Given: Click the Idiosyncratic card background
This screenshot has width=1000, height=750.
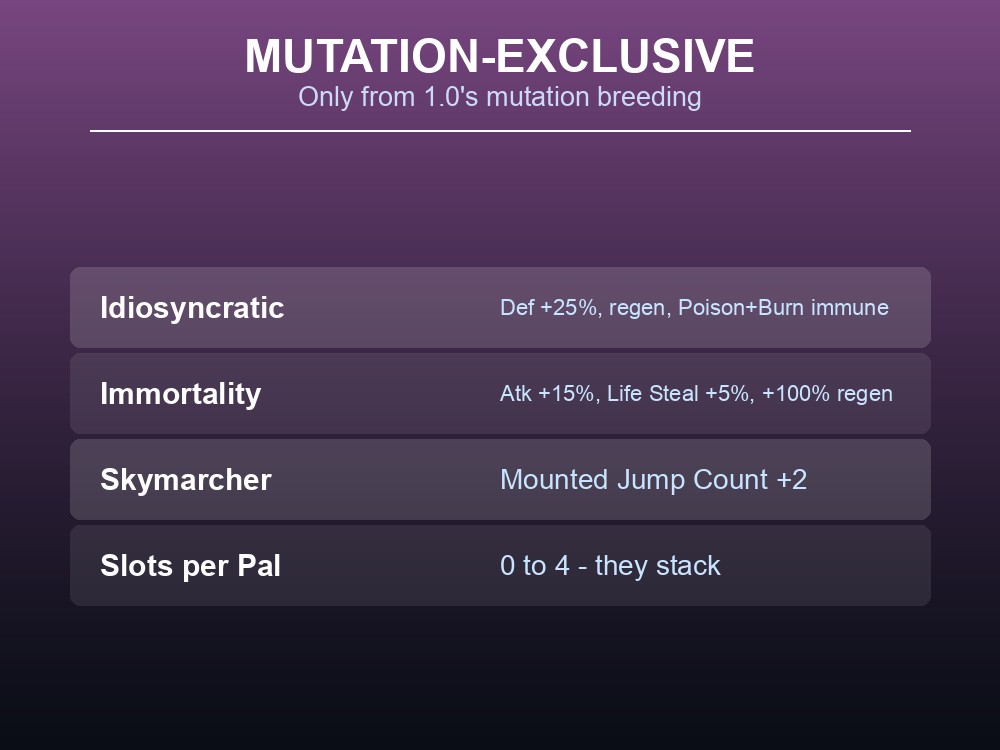Looking at the screenshot, I should click(x=500, y=307).
